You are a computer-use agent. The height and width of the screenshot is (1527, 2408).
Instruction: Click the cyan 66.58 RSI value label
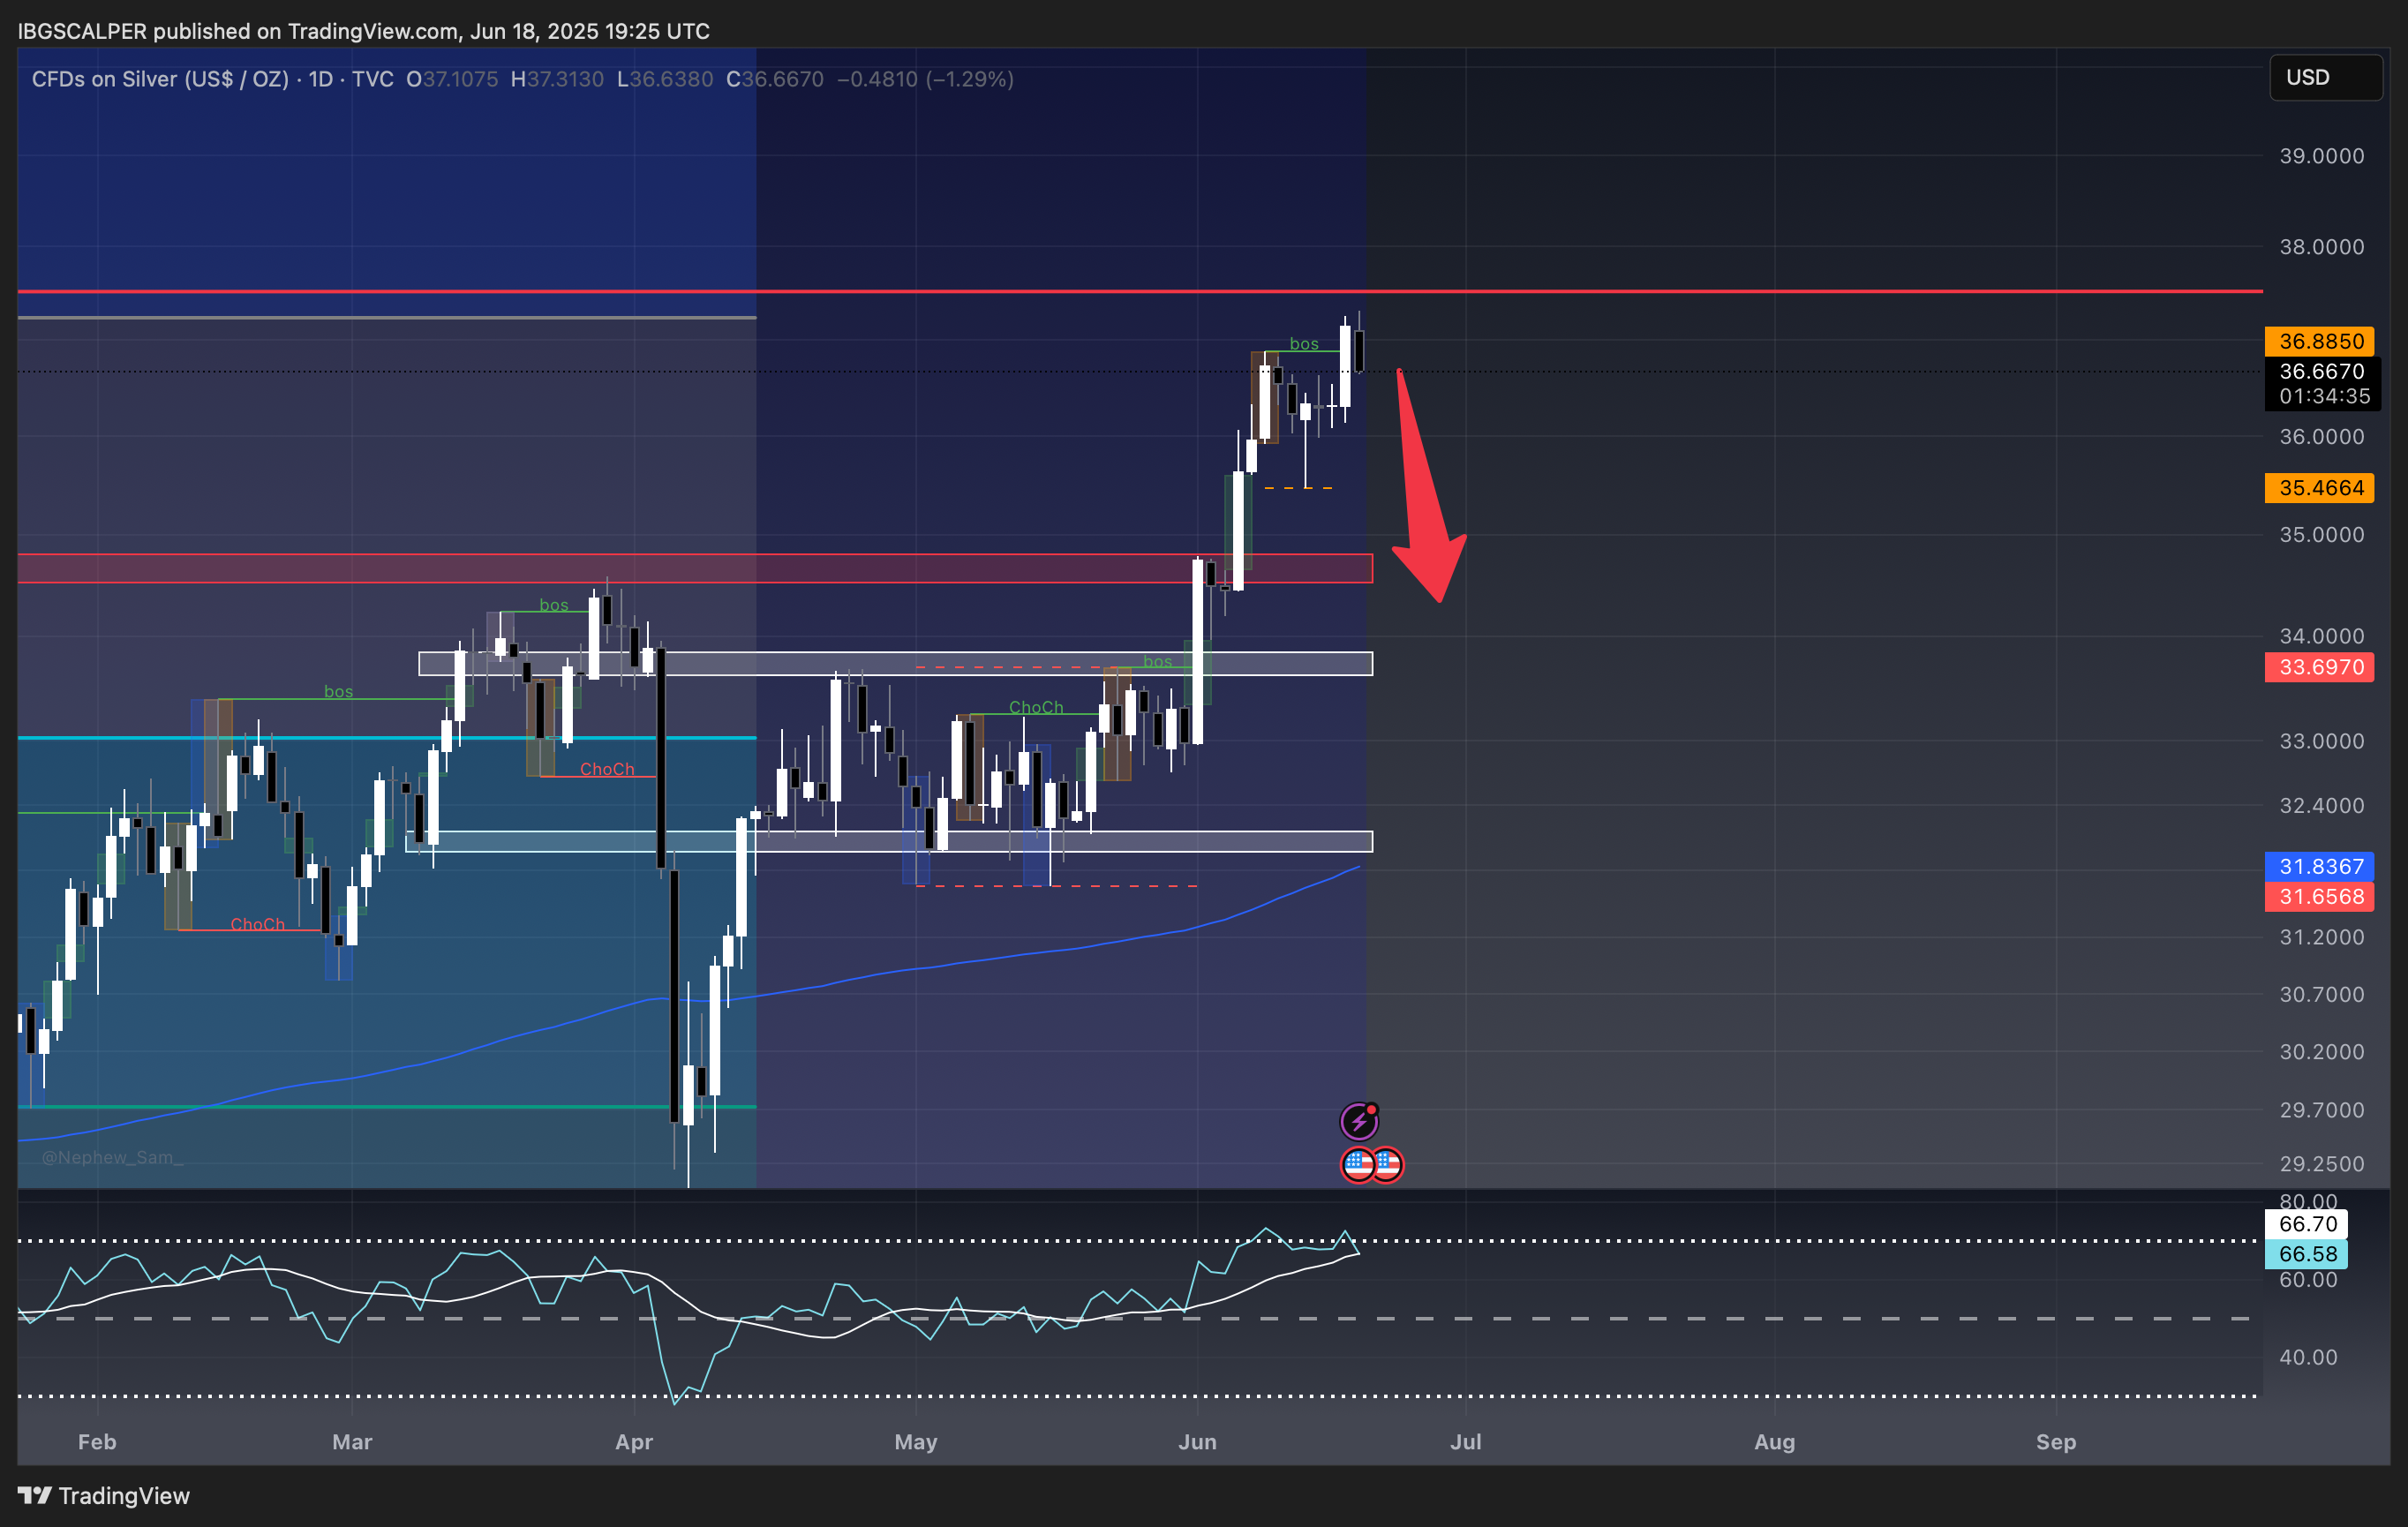pyautogui.click(x=2307, y=1254)
